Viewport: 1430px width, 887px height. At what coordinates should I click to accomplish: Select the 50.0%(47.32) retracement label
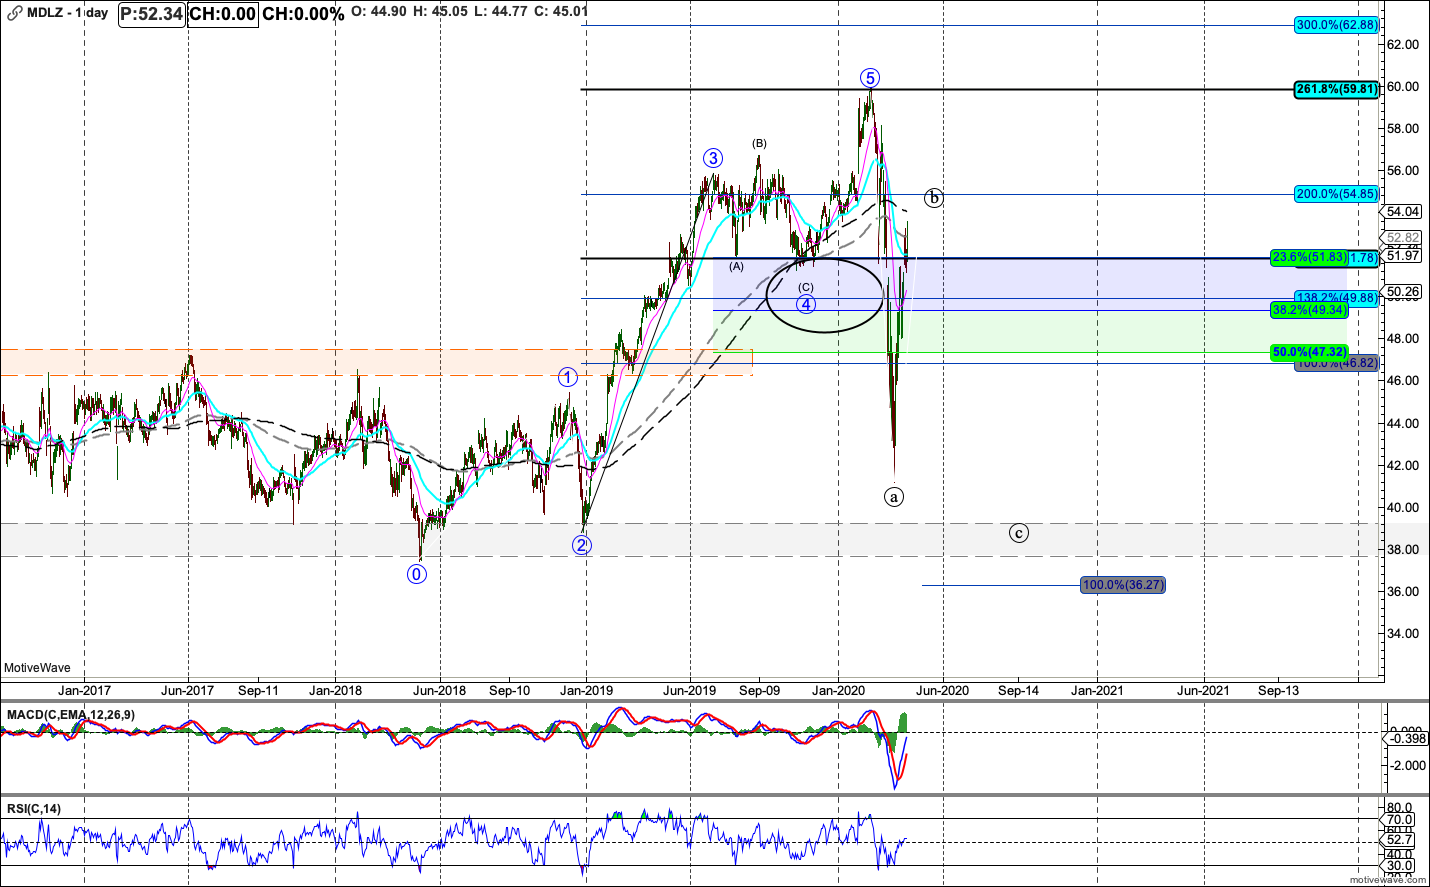[1309, 352]
